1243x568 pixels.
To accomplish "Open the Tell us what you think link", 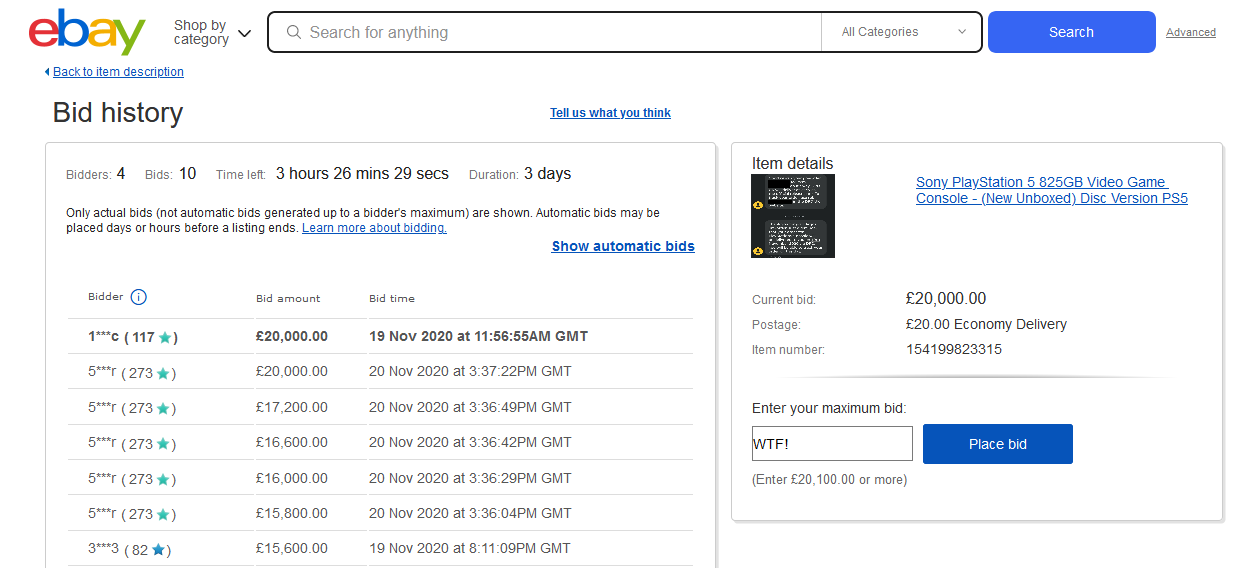I will pyautogui.click(x=610, y=113).
